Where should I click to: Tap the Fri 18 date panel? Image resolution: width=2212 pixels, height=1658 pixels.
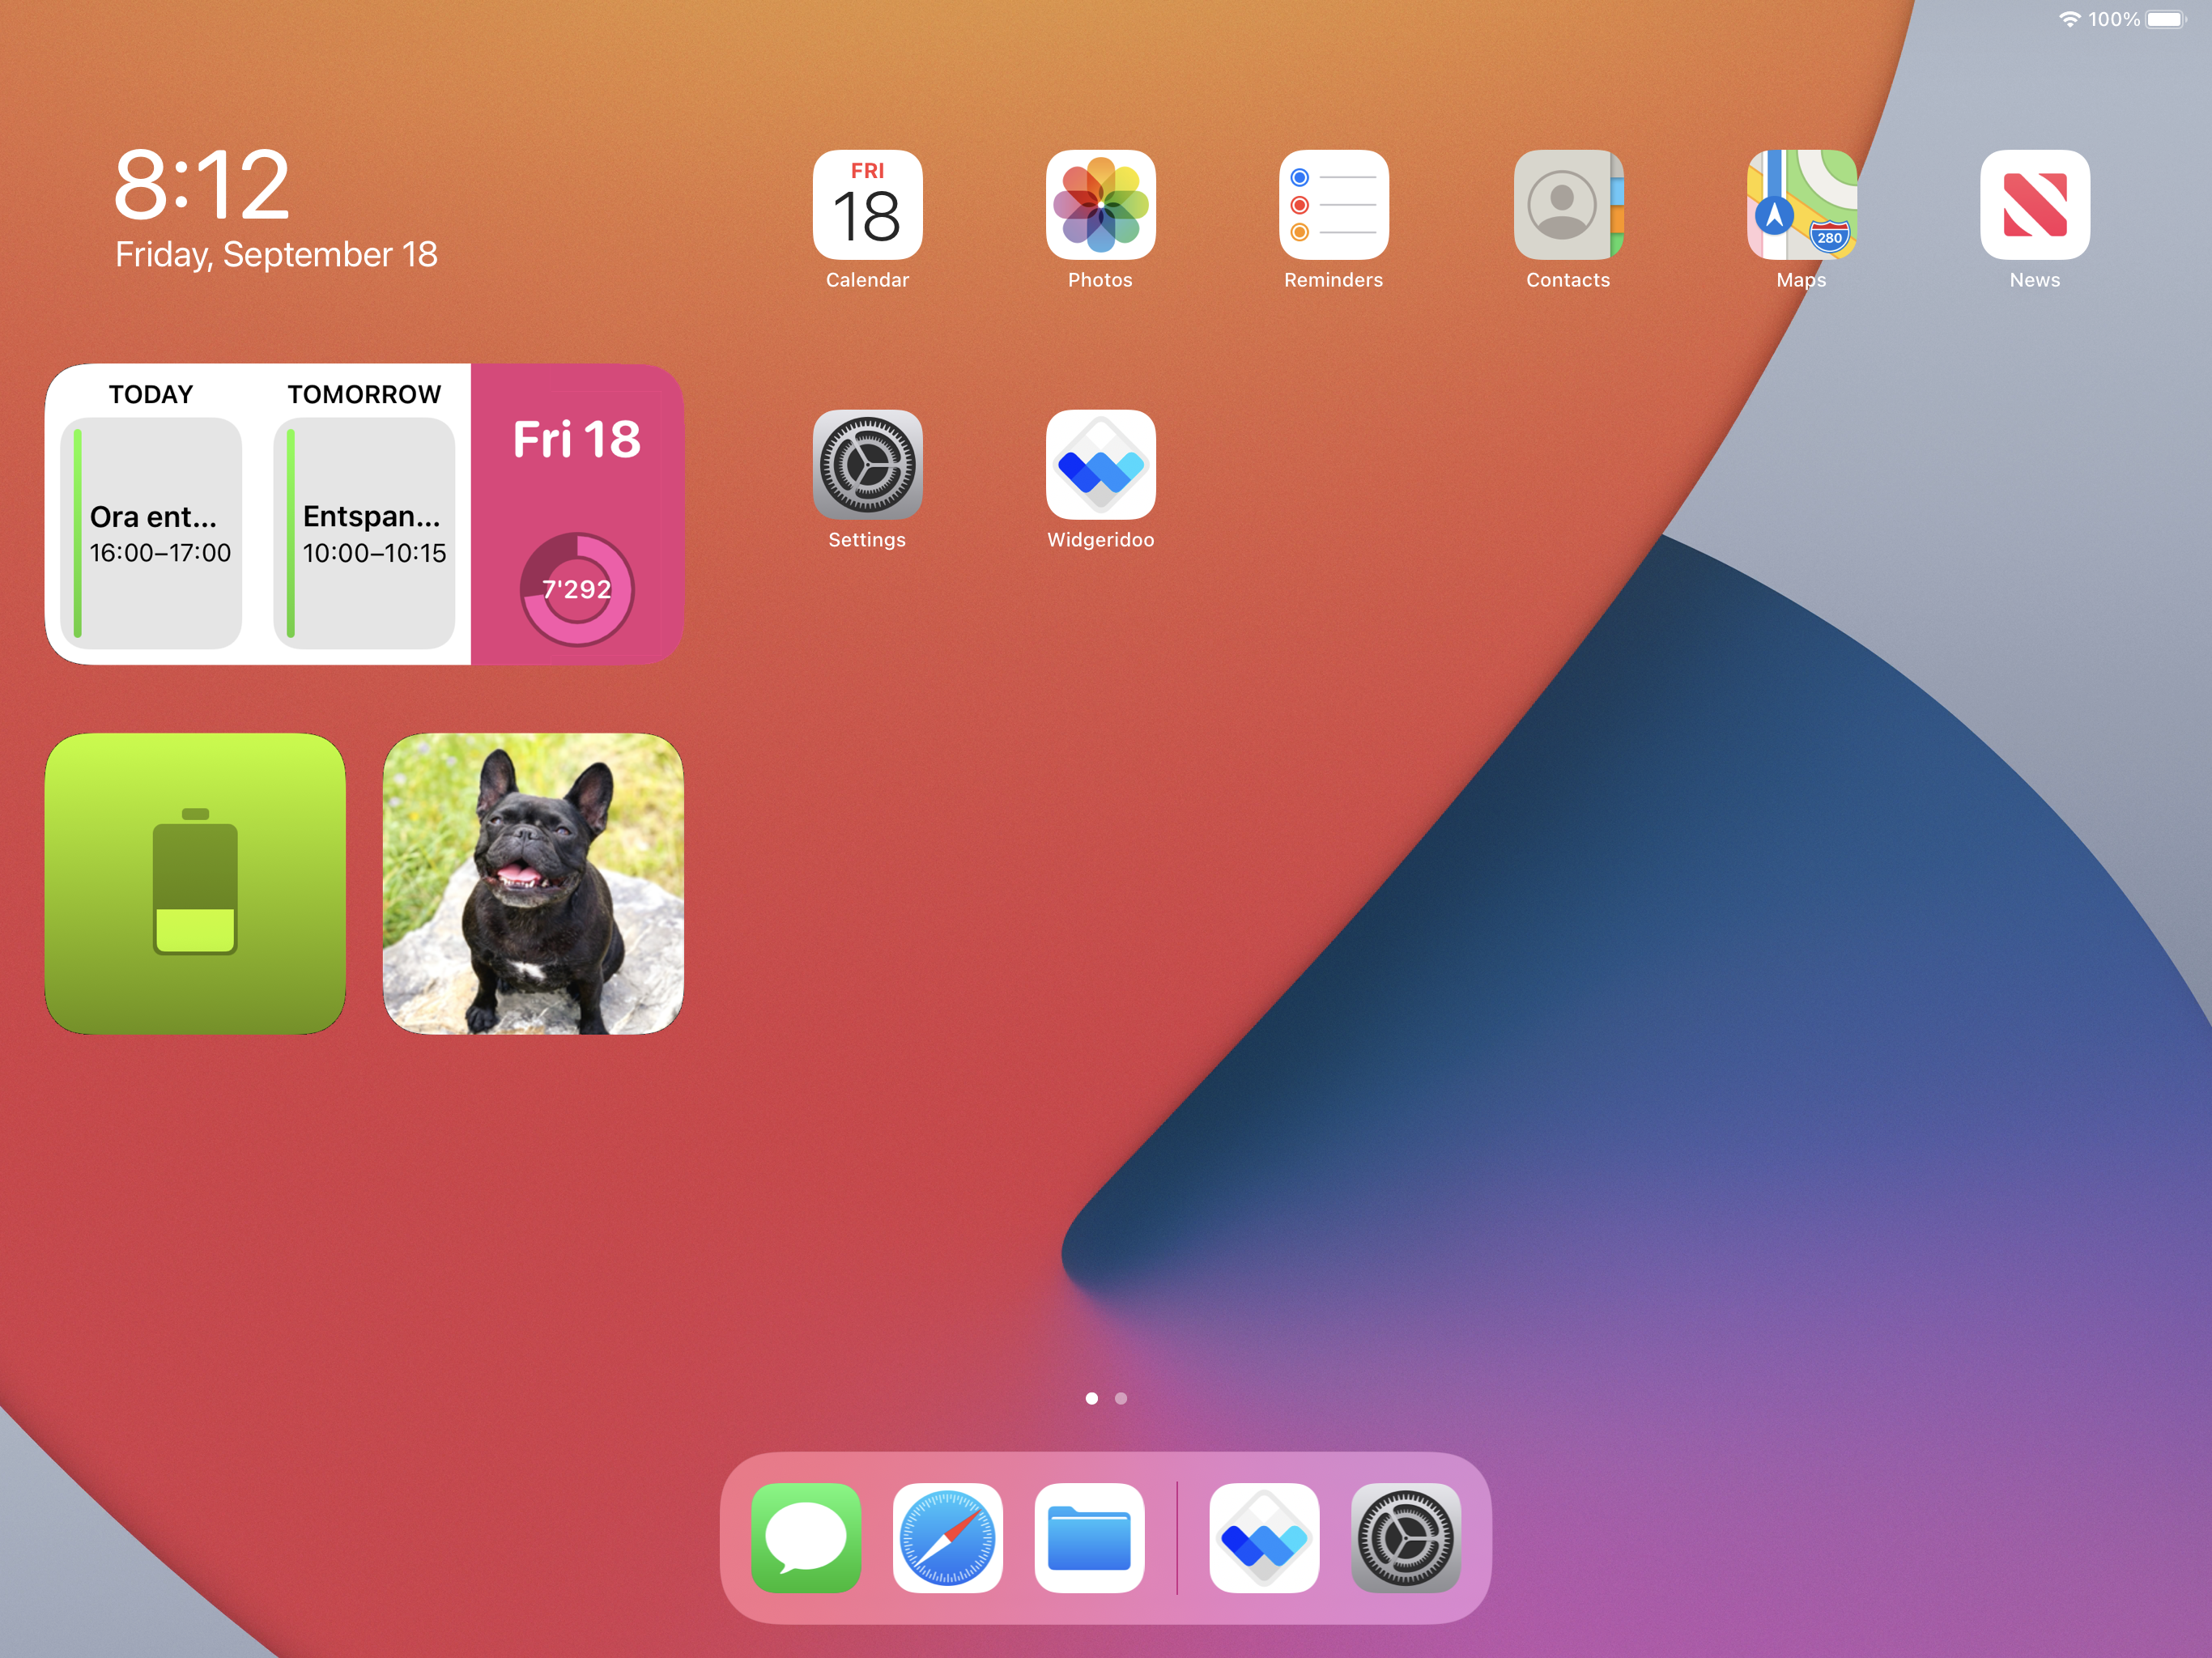pos(577,440)
